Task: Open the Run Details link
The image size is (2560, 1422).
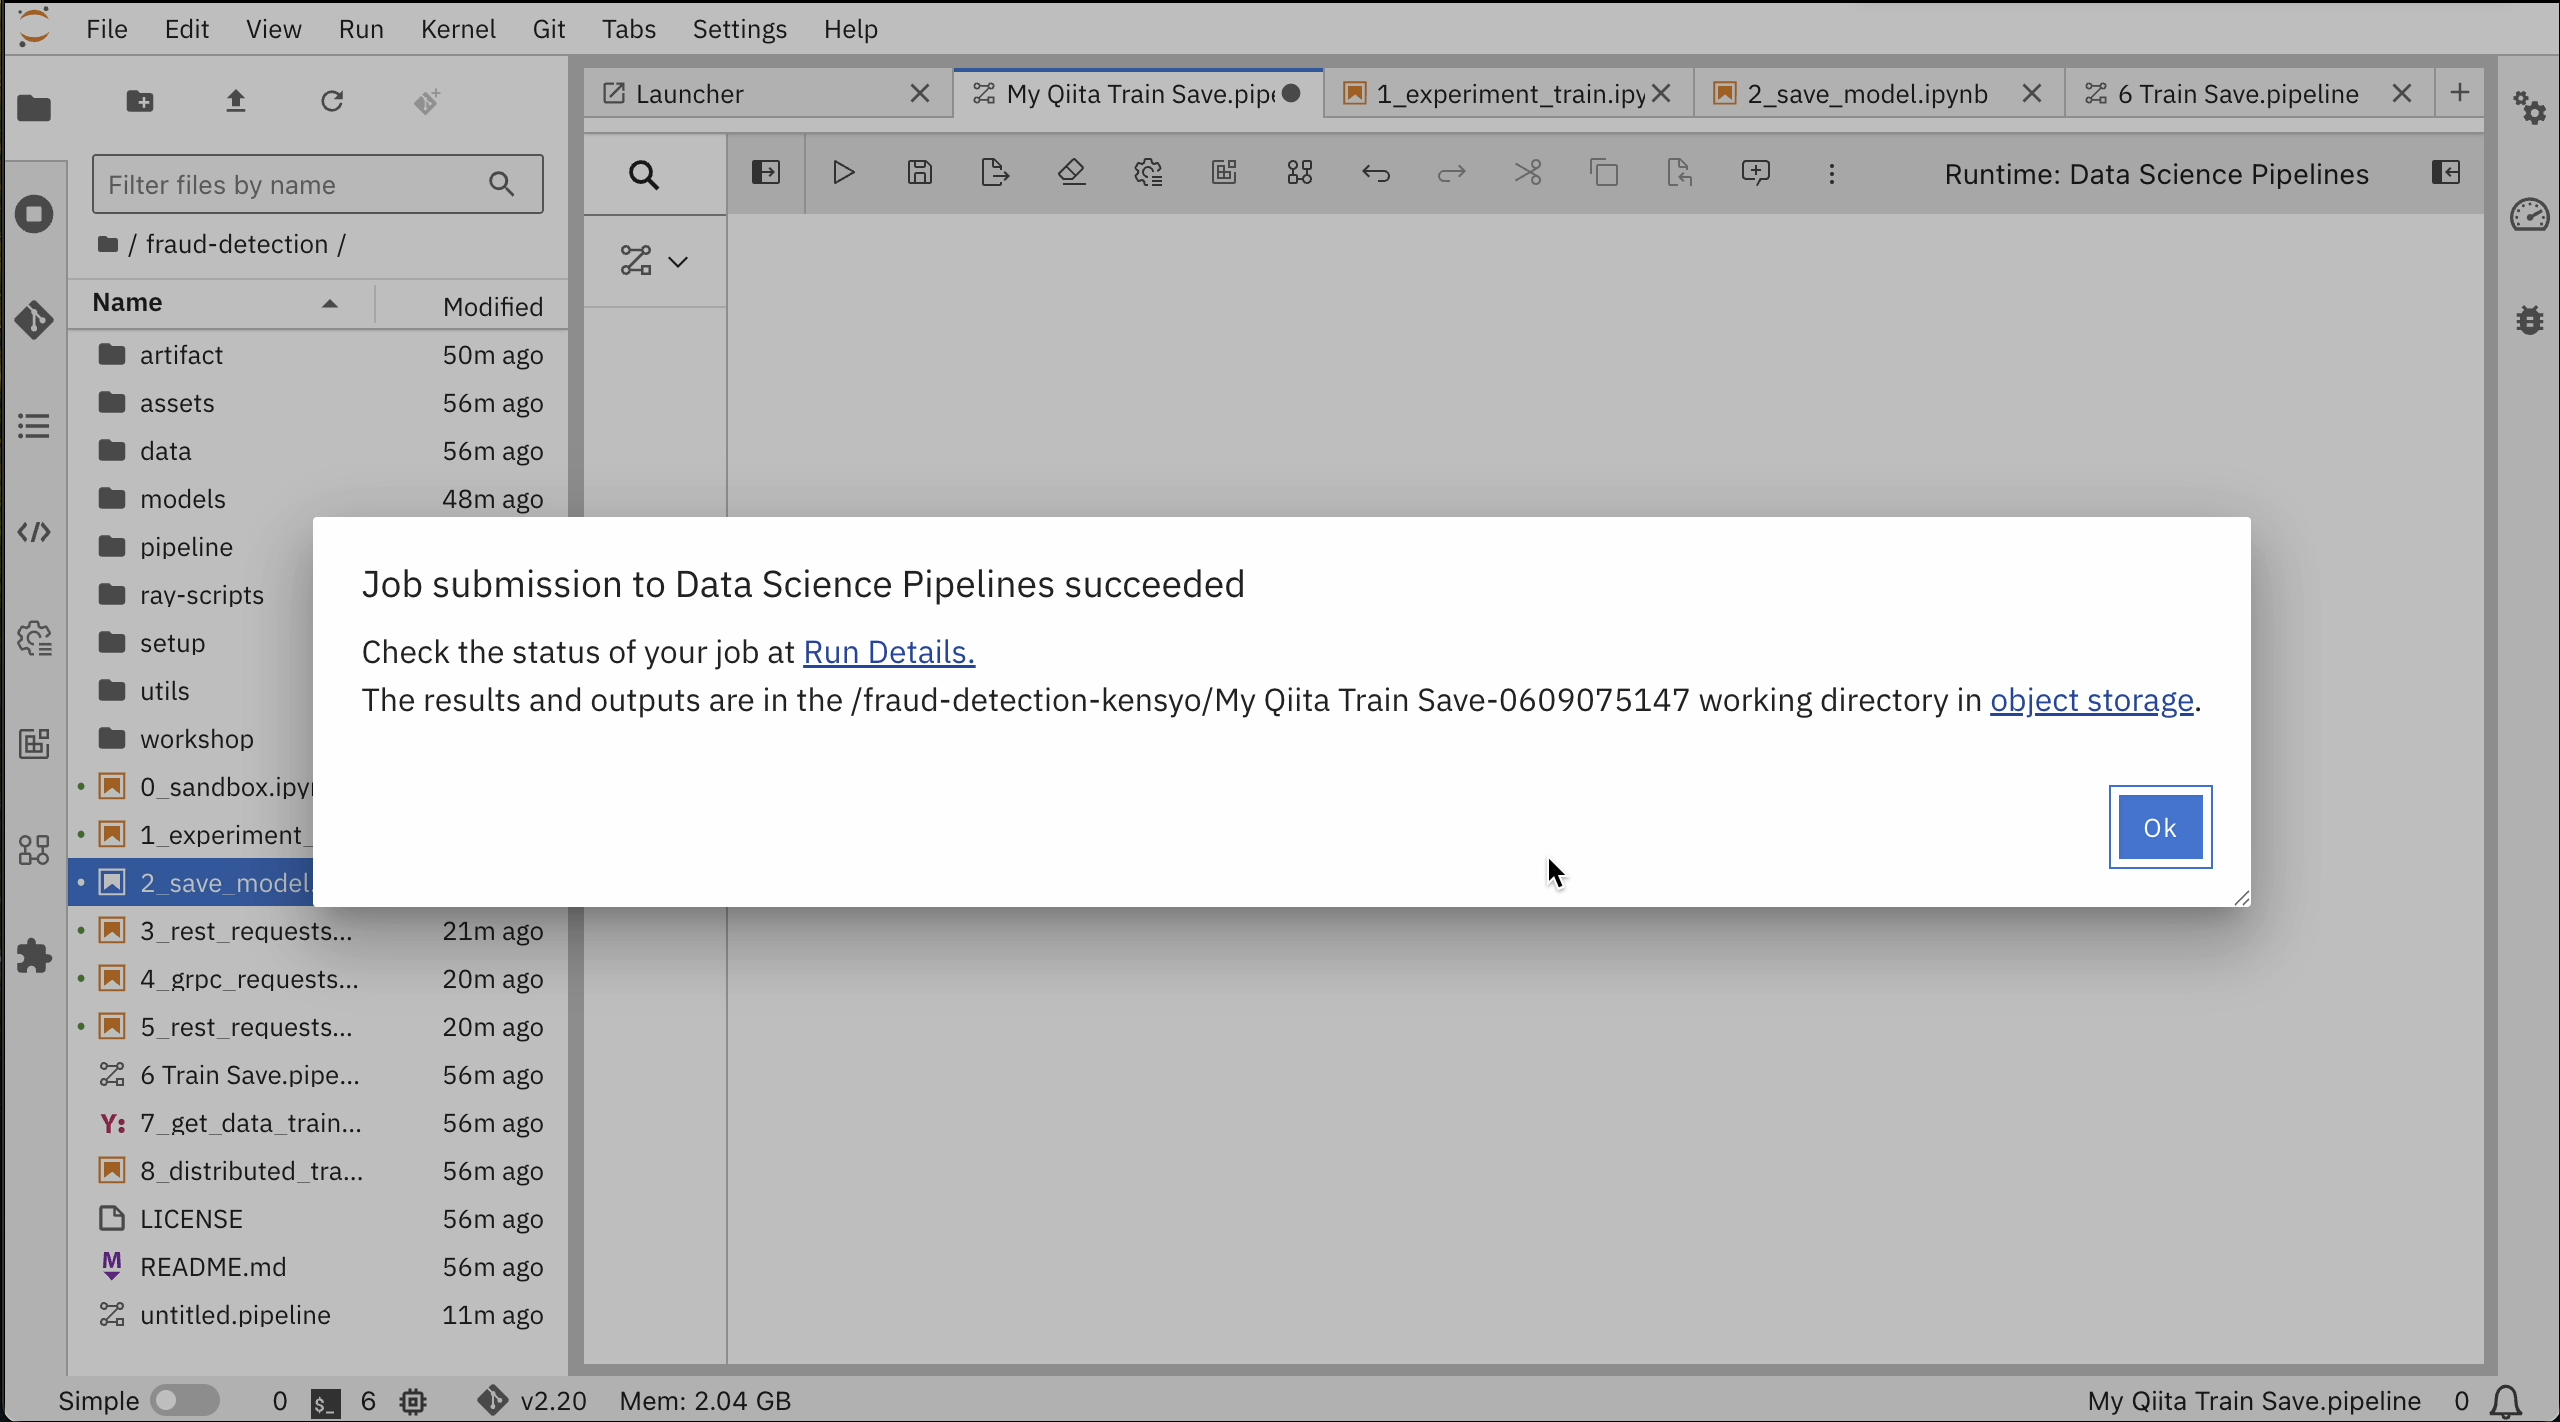Action: click(x=889, y=652)
